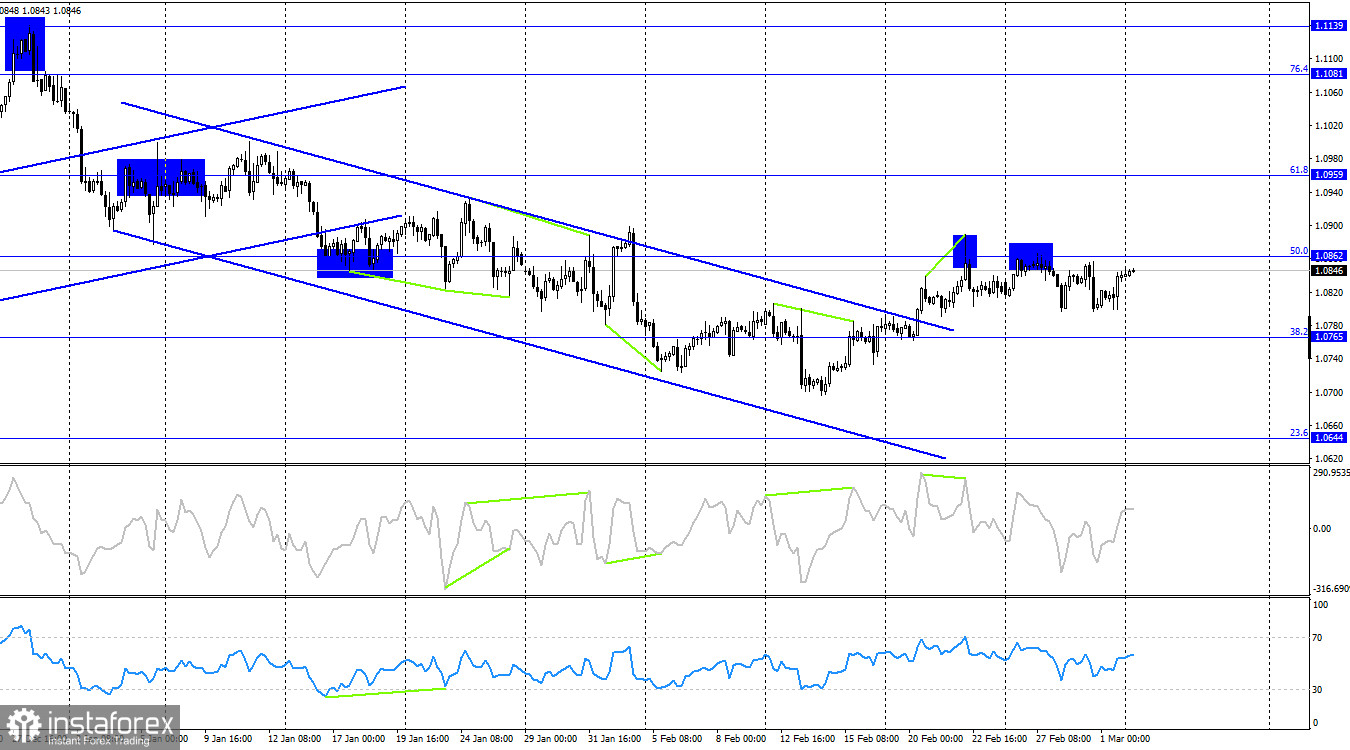Click the 290.9535 oscillator scale value
The height and width of the screenshot is (750, 1350).
point(1330,473)
